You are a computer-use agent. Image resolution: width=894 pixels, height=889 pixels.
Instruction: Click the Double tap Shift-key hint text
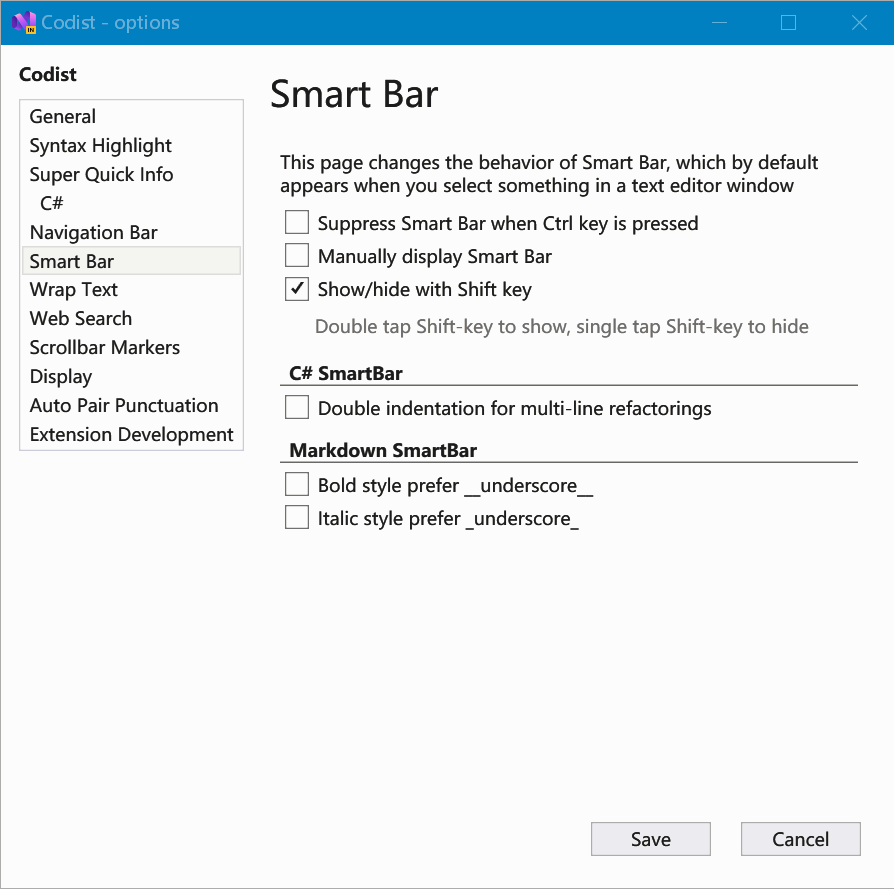[562, 327]
